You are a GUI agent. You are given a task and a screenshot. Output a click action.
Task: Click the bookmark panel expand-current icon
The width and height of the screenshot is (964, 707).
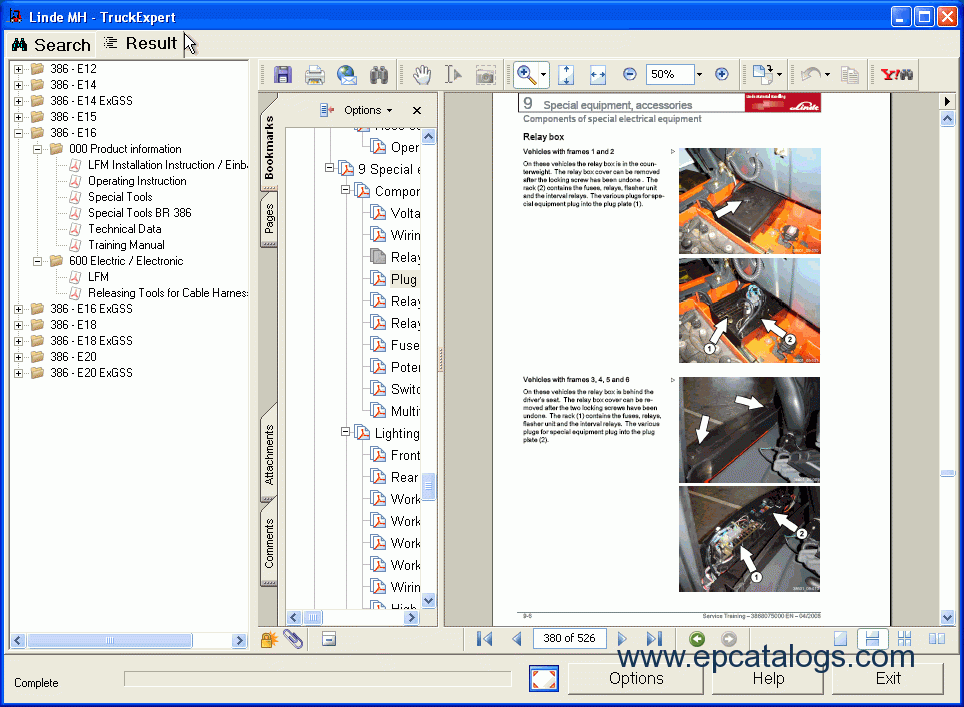coord(326,110)
